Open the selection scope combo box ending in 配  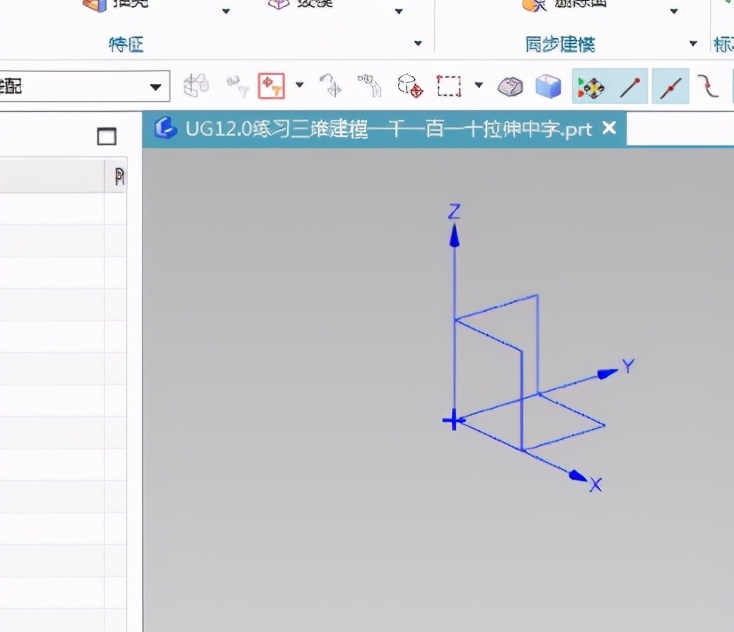pyautogui.click(x=84, y=87)
